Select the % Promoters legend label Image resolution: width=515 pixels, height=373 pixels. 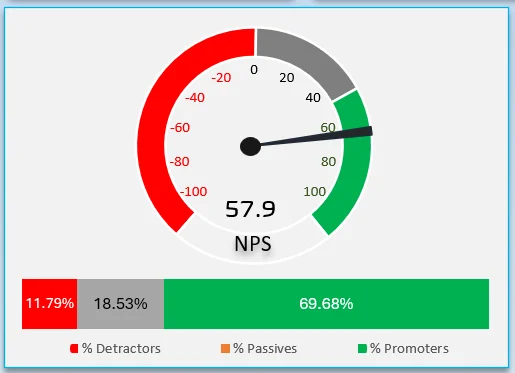[409, 349]
